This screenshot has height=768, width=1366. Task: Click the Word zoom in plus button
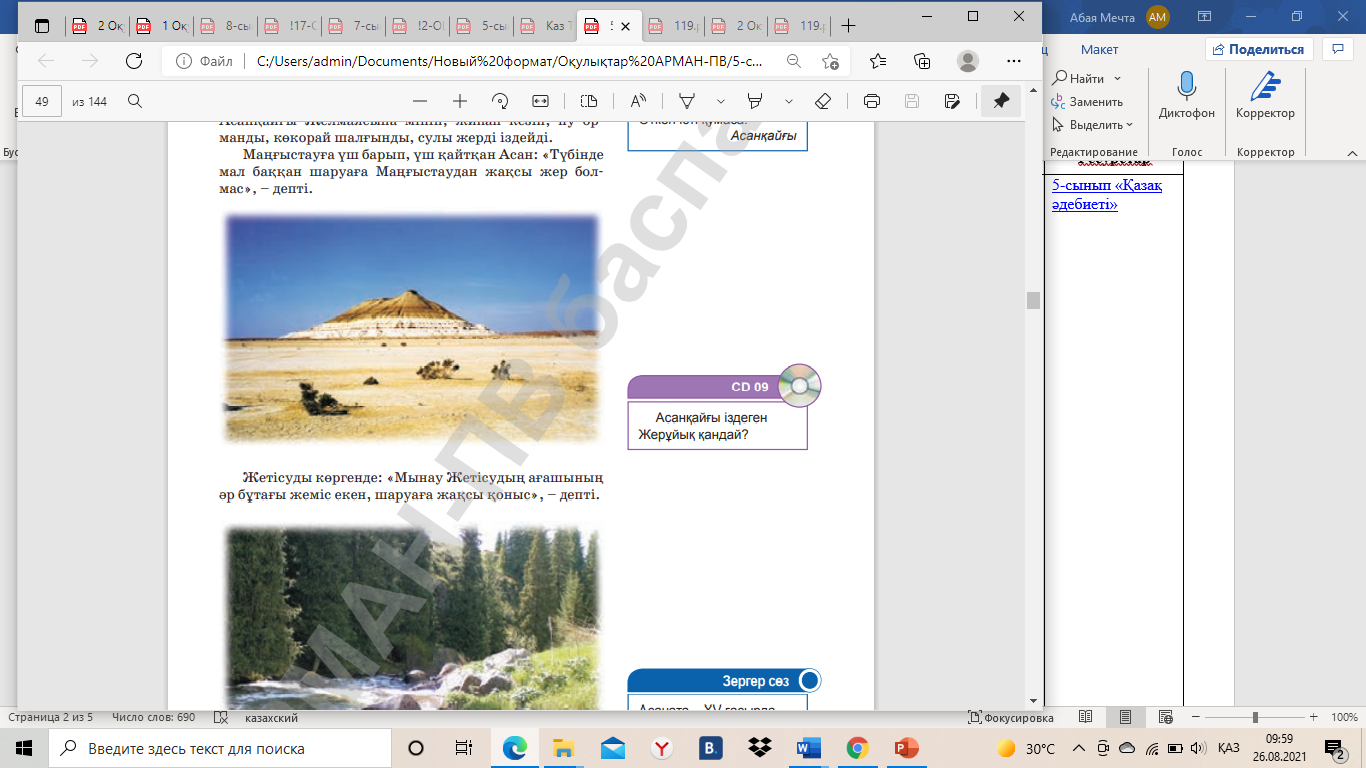[x=1312, y=718]
